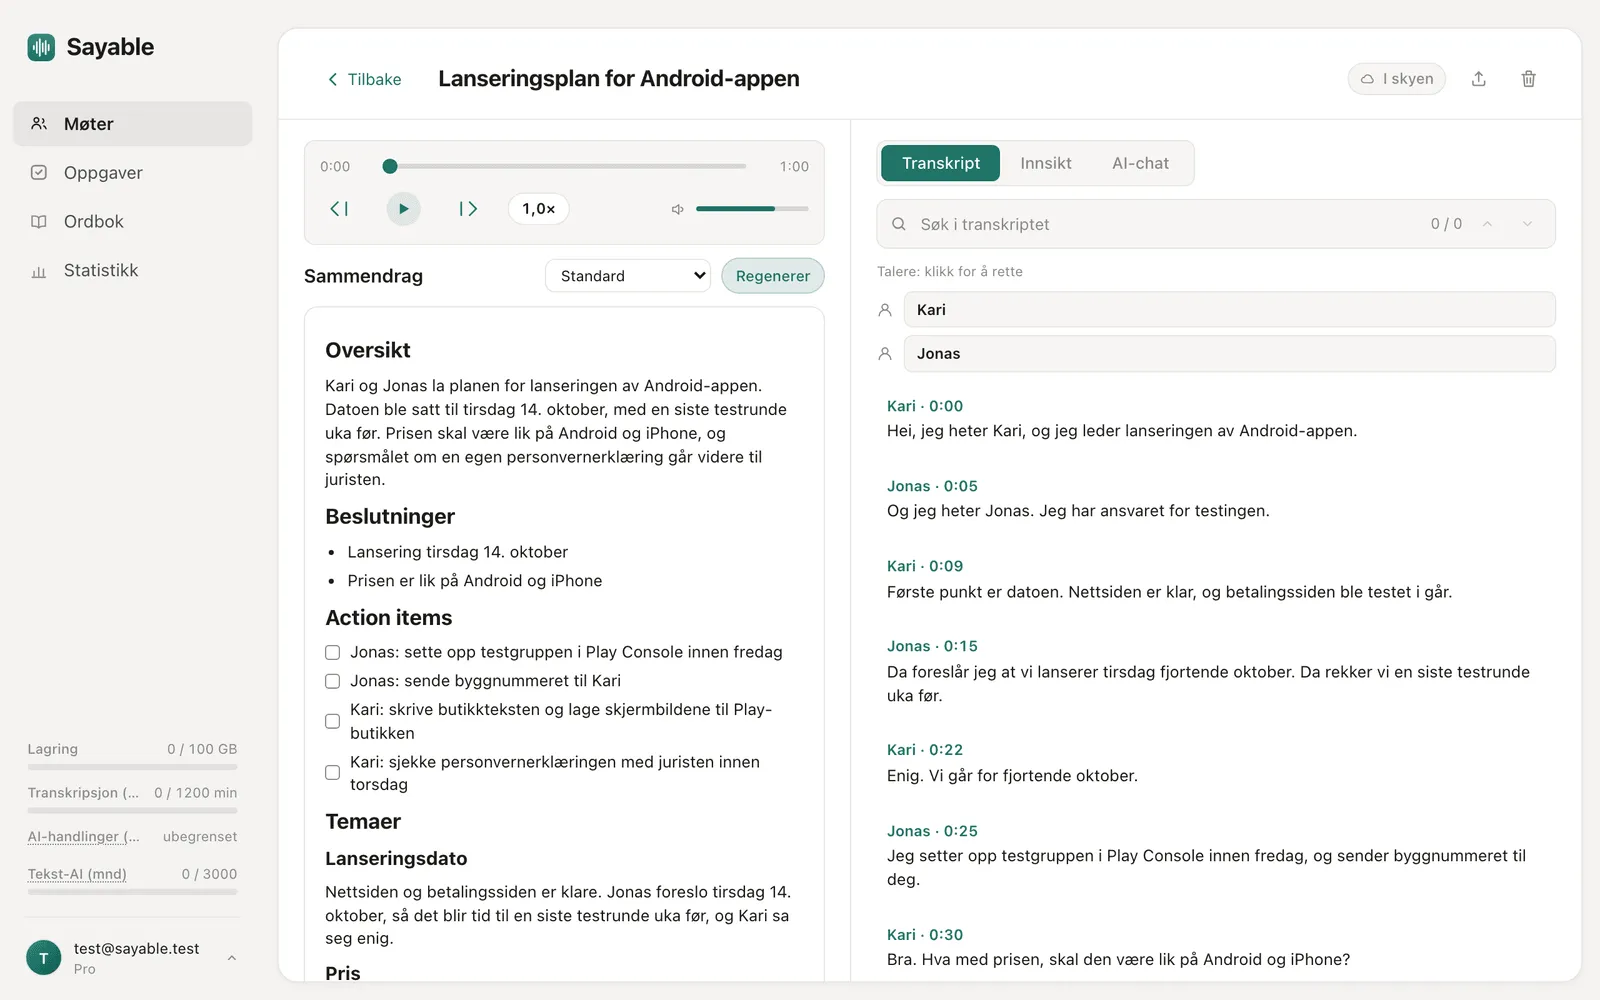The height and width of the screenshot is (1000, 1600).
Task: Click the Transkripsjon usage label
Action: click(x=83, y=793)
